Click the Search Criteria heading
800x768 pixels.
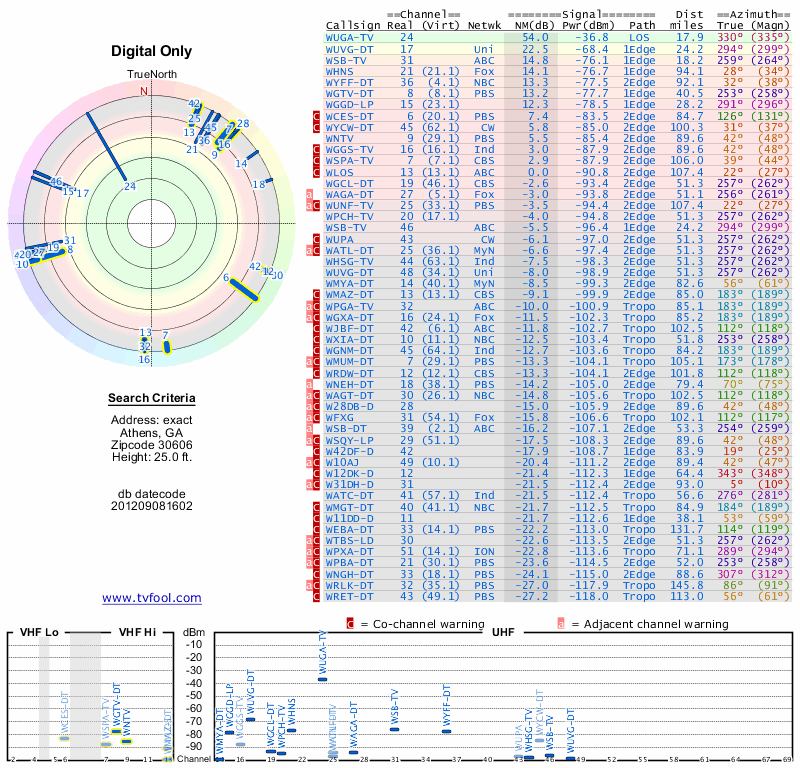coord(152,398)
